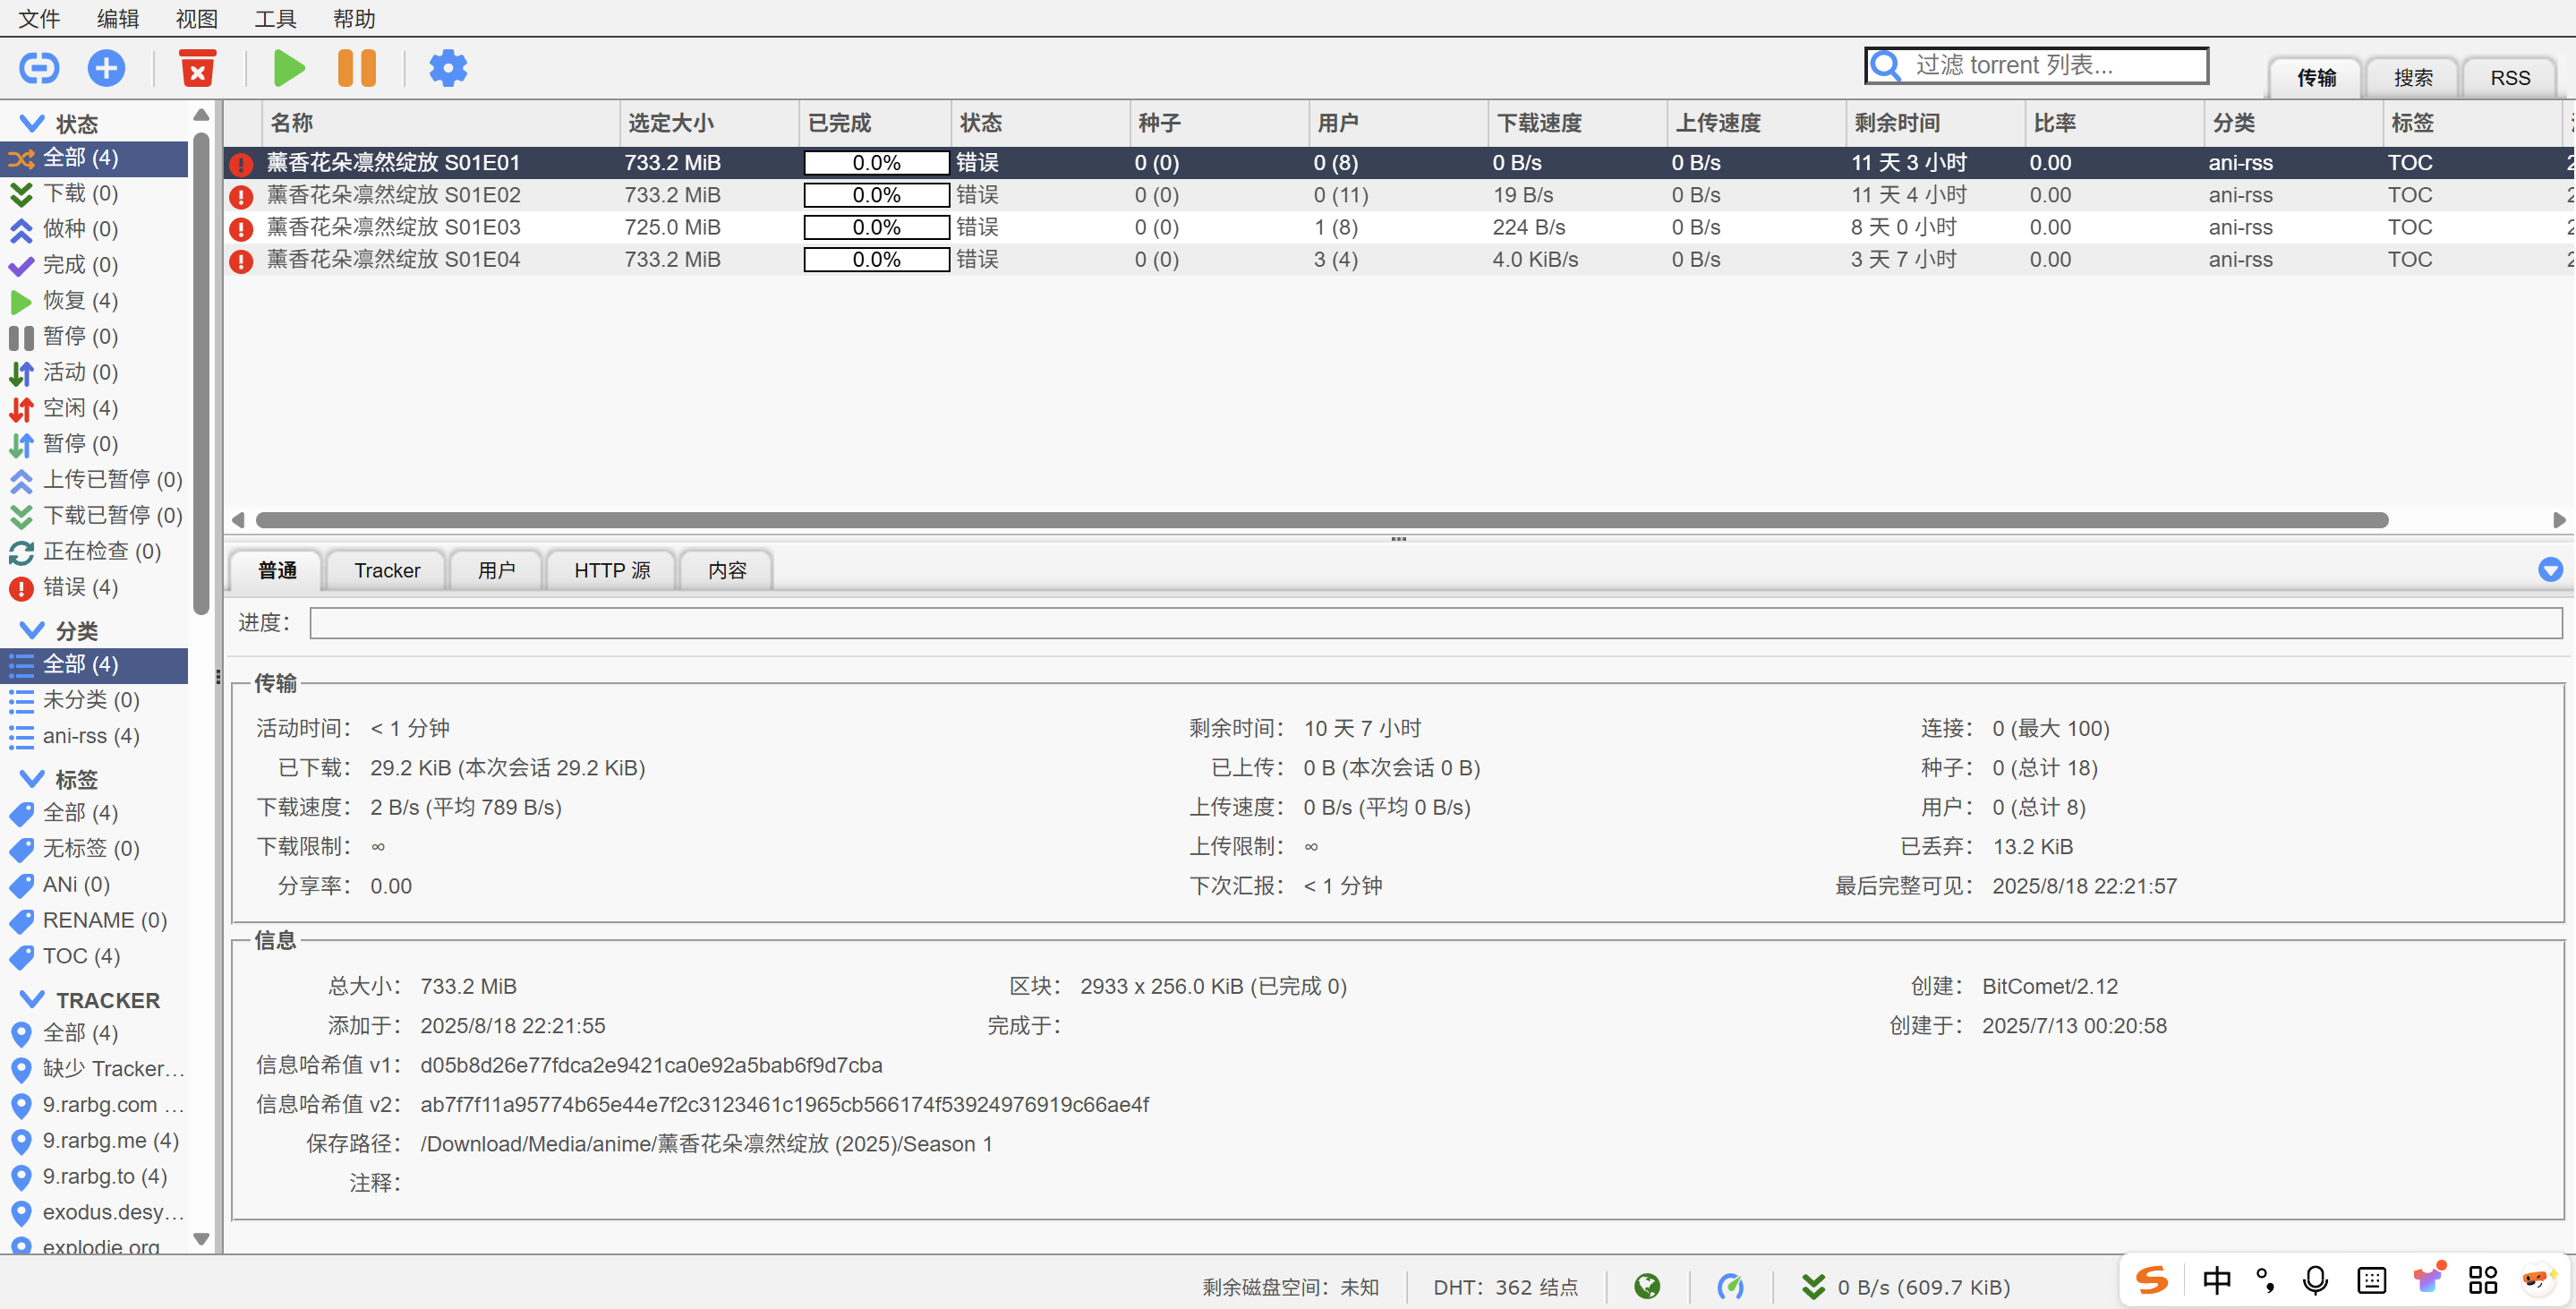Screen dimensions: 2576x1309
Task: Sort by the 名称 column header
Action: tap(441, 122)
